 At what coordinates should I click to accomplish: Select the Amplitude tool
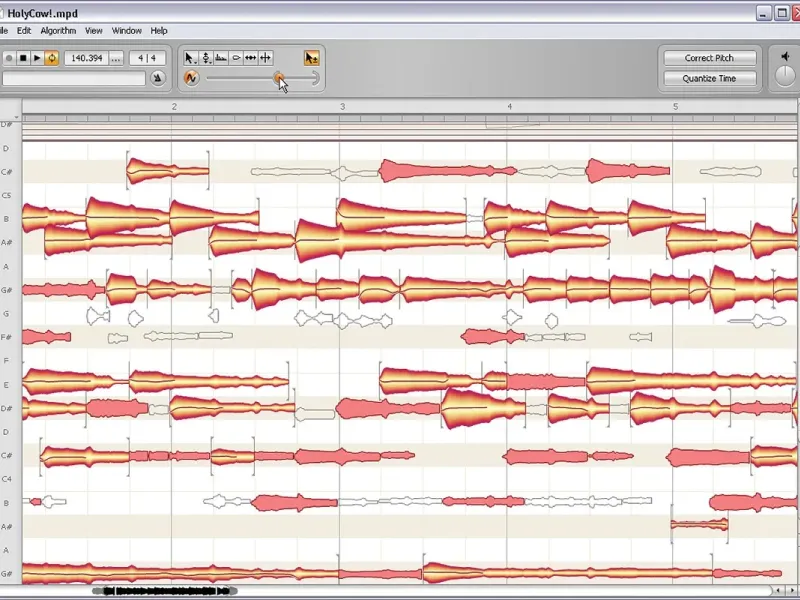pyautogui.click(x=236, y=58)
